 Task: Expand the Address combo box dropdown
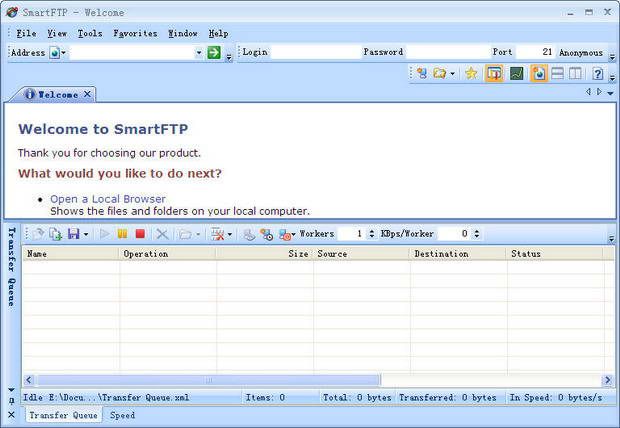198,53
